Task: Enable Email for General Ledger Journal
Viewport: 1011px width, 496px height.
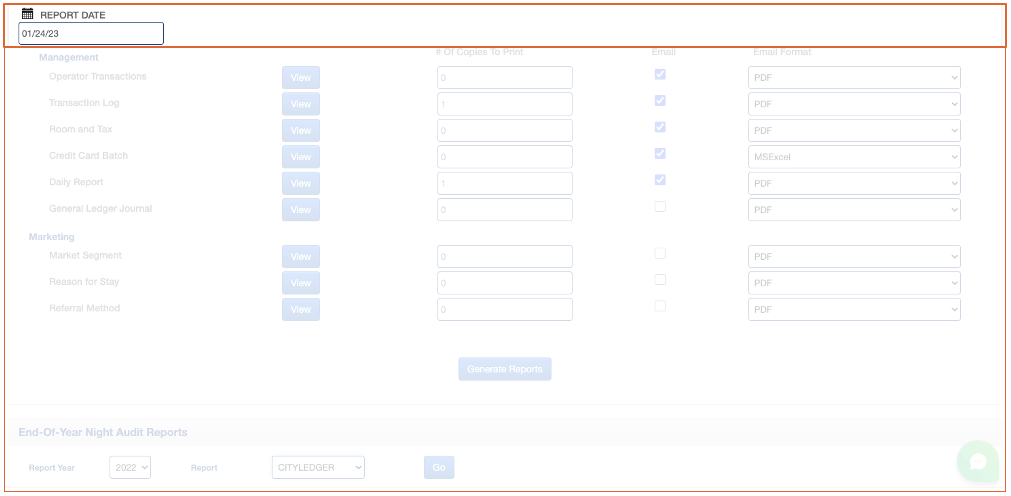Action: (660, 207)
